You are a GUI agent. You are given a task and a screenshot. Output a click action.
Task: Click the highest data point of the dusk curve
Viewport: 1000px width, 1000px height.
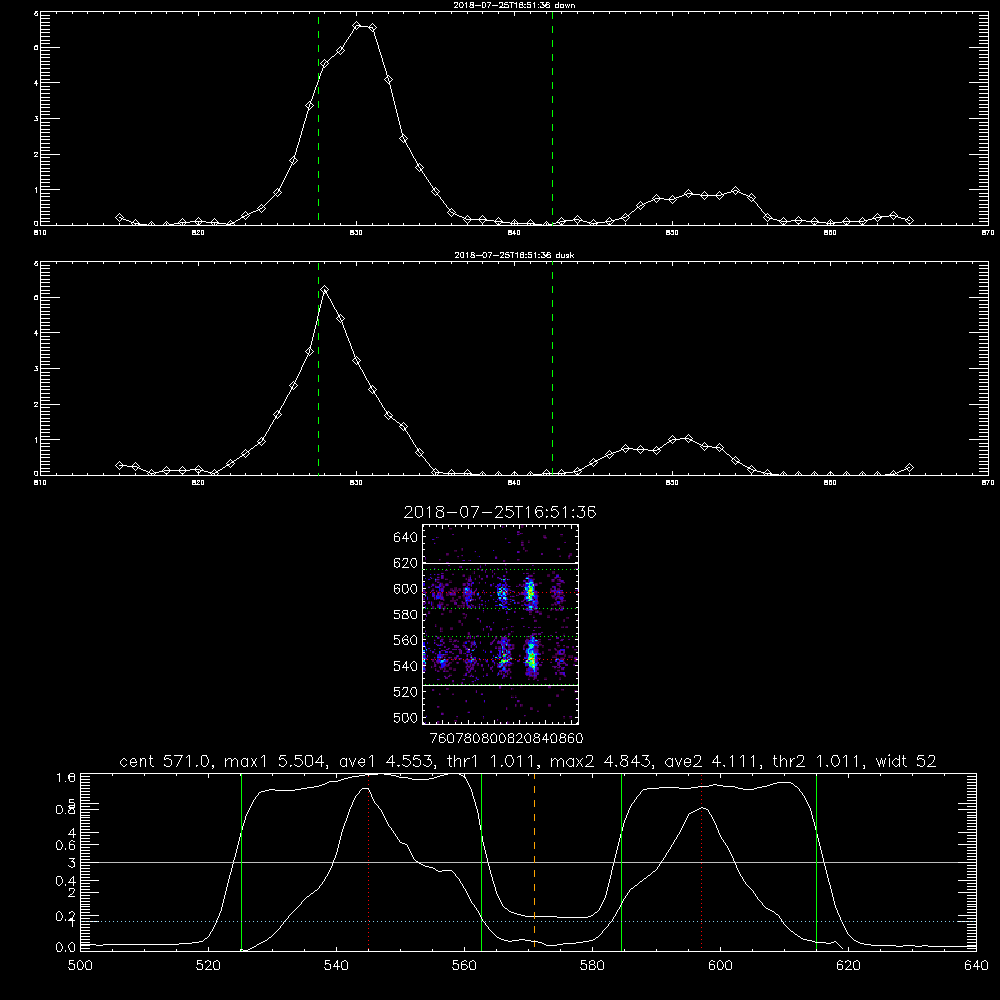point(325,290)
